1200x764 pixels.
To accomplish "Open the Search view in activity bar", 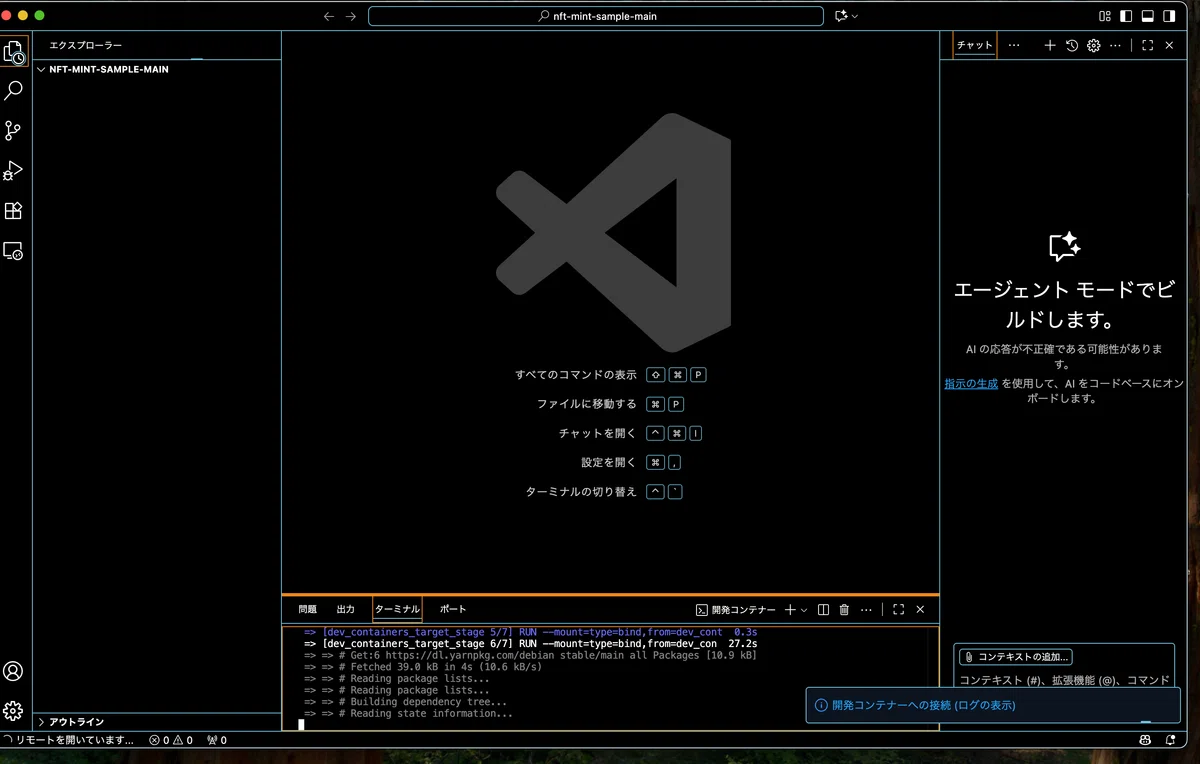I will click(x=13, y=91).
